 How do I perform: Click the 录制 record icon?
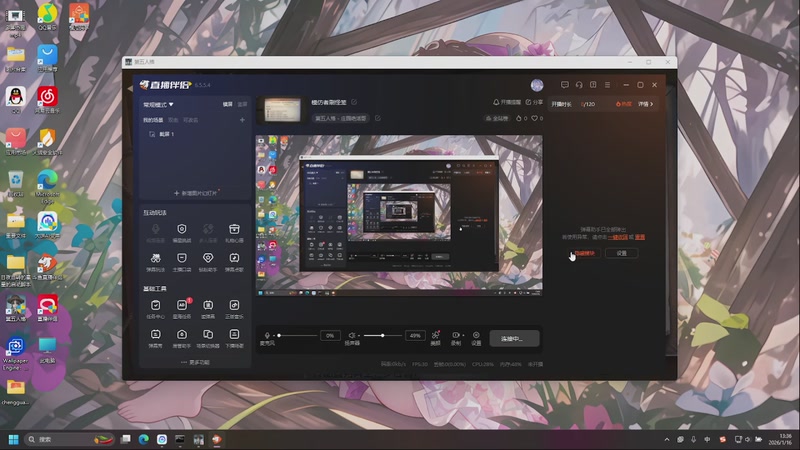[x=456, y=335]
